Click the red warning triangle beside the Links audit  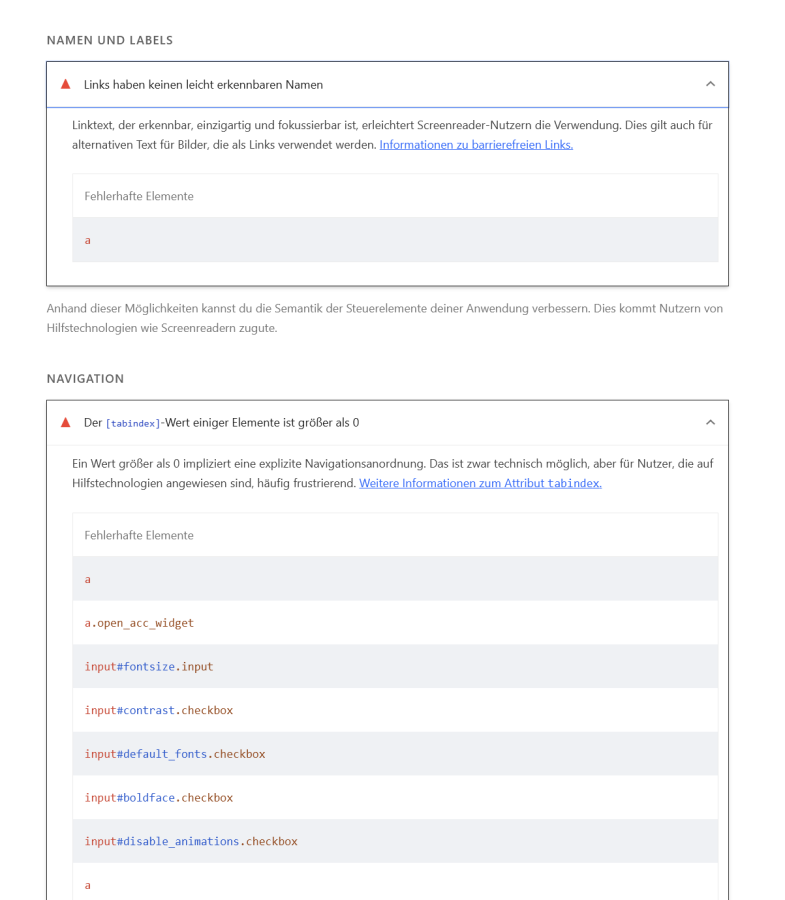(x=66, y=84)
